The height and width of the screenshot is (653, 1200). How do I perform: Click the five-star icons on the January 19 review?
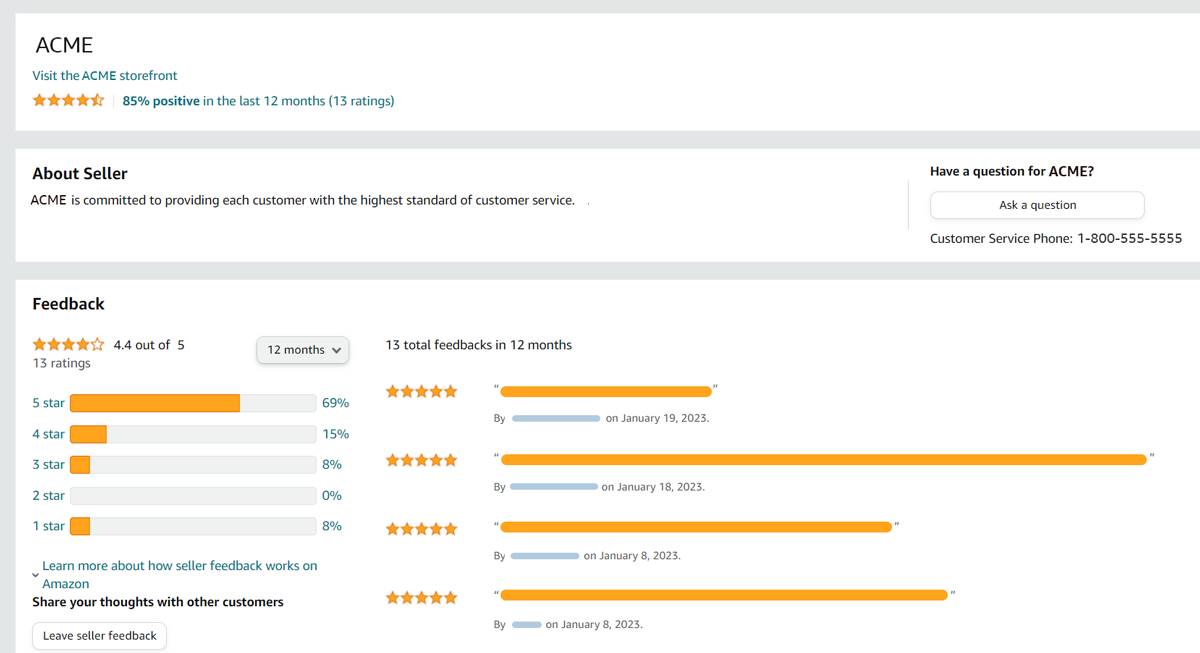tap(421, 391)
